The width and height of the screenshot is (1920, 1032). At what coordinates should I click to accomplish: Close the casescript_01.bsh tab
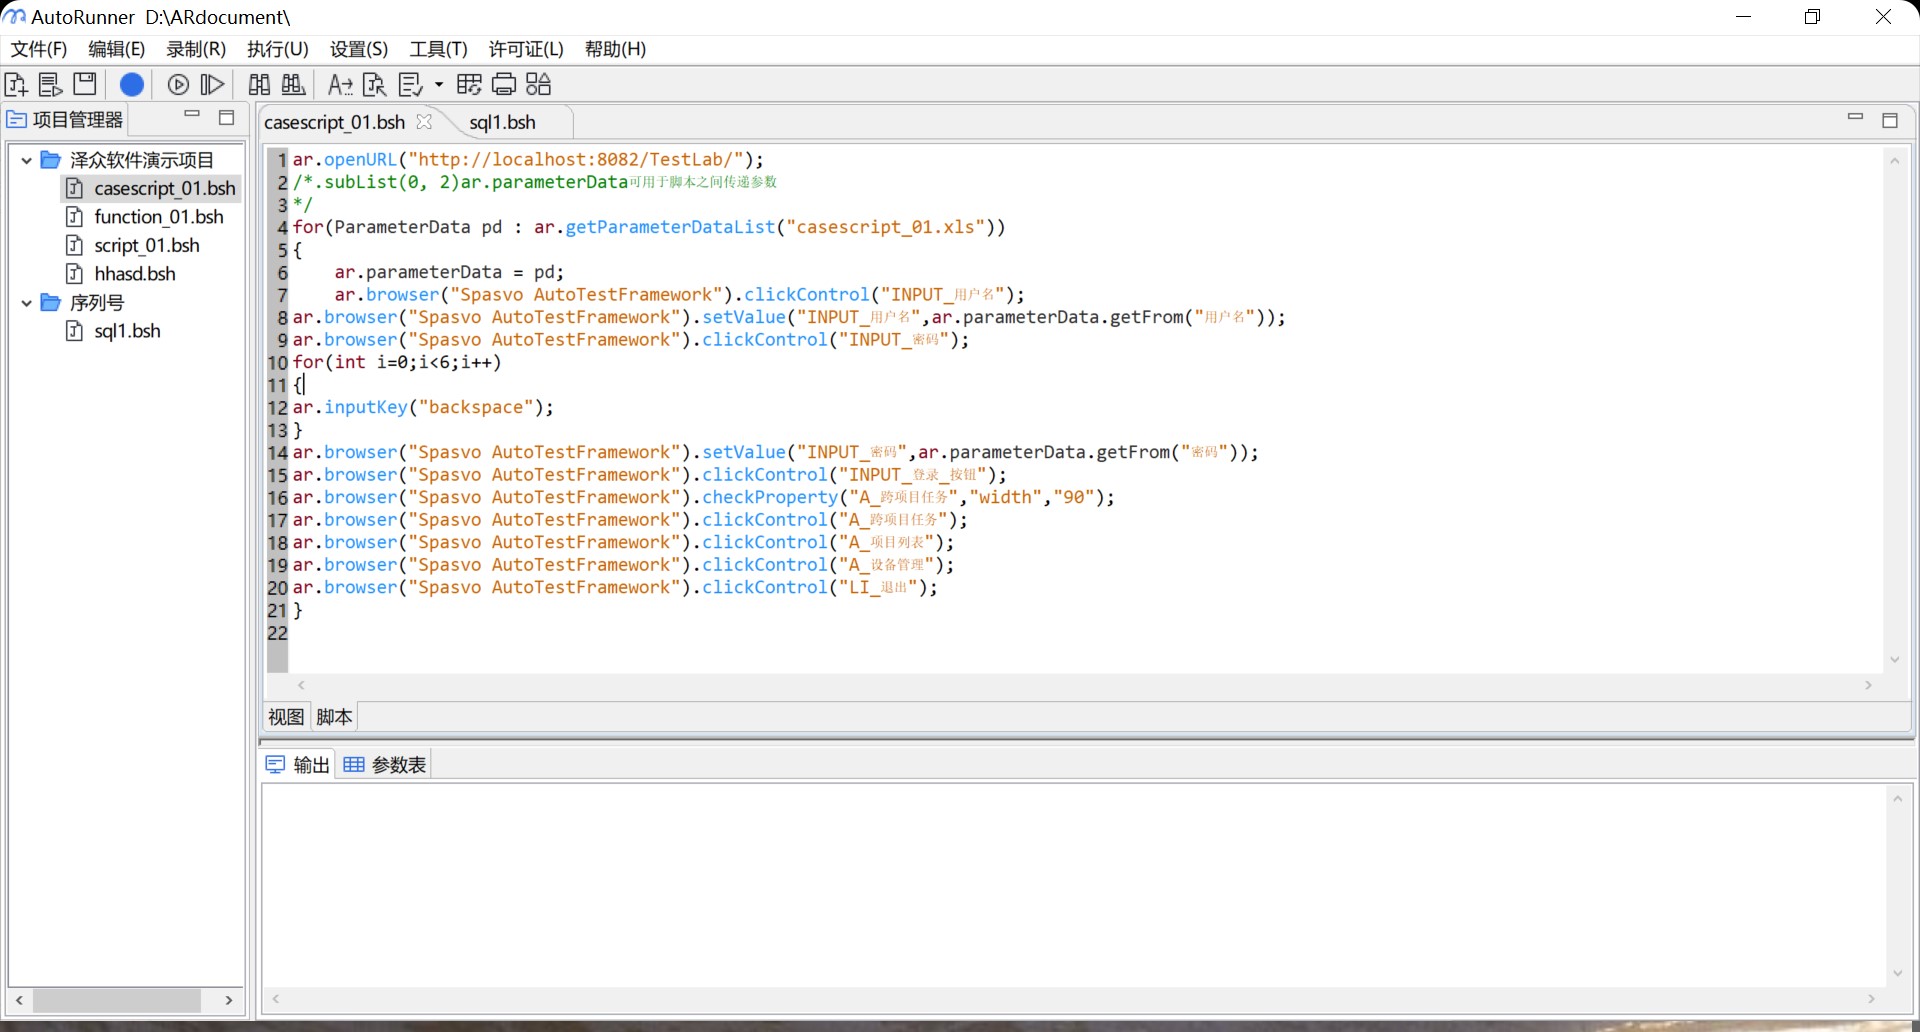[x=424, y=121]
